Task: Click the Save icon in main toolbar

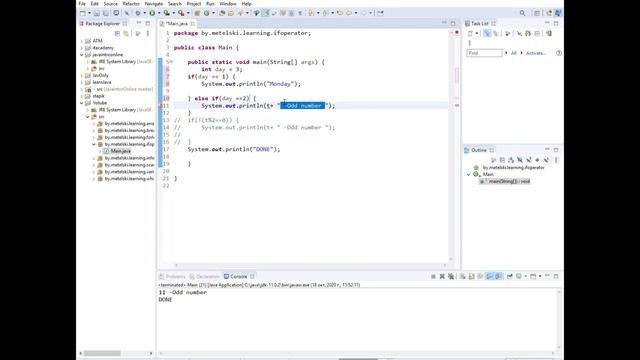Action: click(97, 13)
